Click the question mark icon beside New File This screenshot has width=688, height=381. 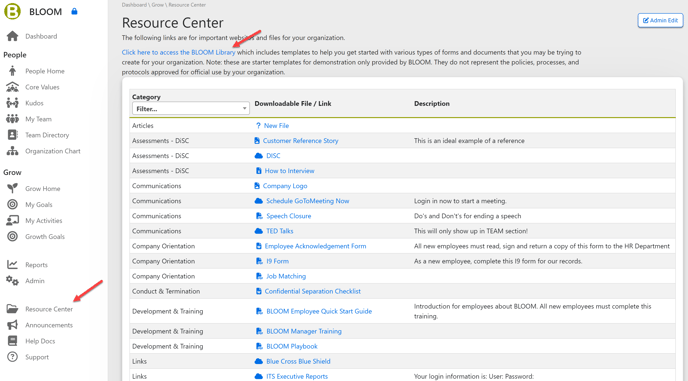(258, 126)
